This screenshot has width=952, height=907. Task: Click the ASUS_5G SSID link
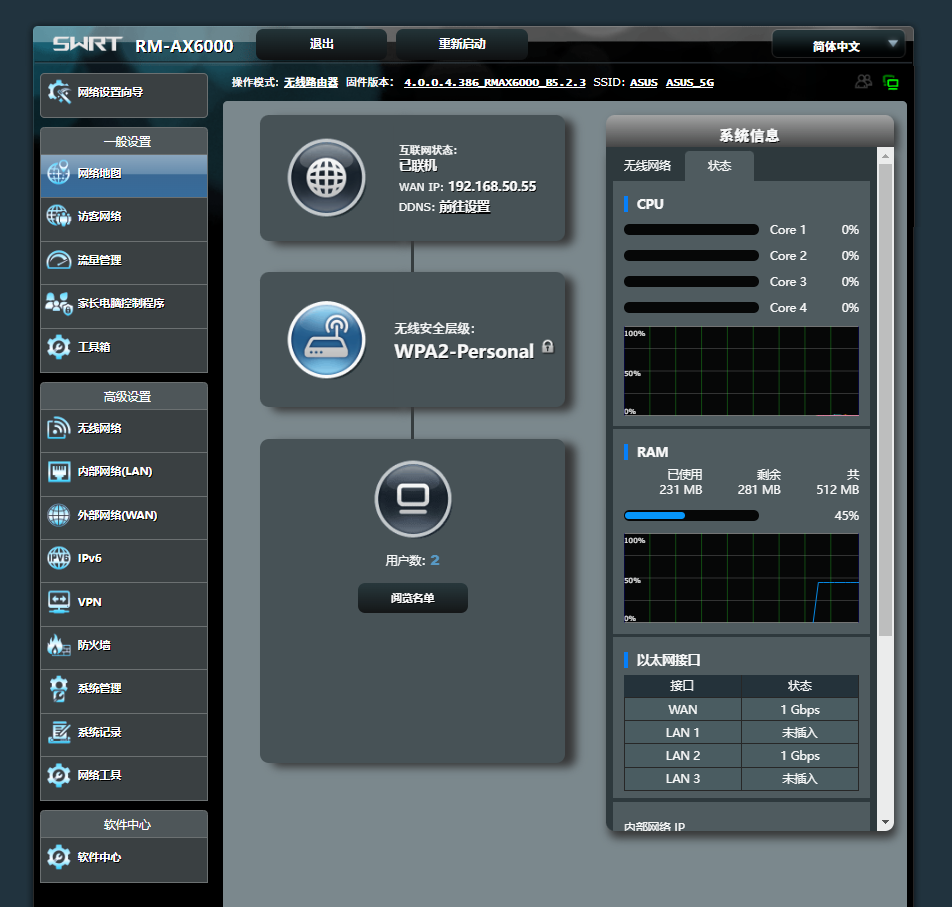[690, 82]
